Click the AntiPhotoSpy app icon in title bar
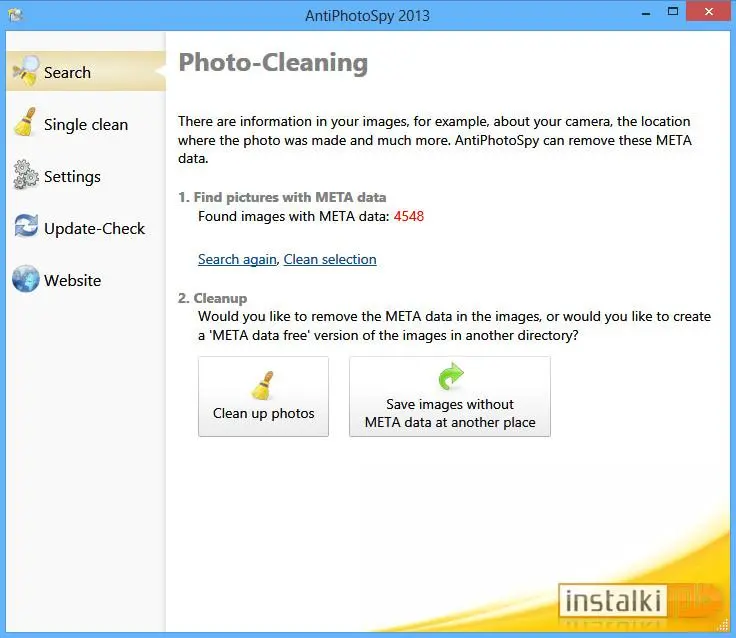Image resolution: width=736 pixels, height=638 pixels. click(15, 15)
